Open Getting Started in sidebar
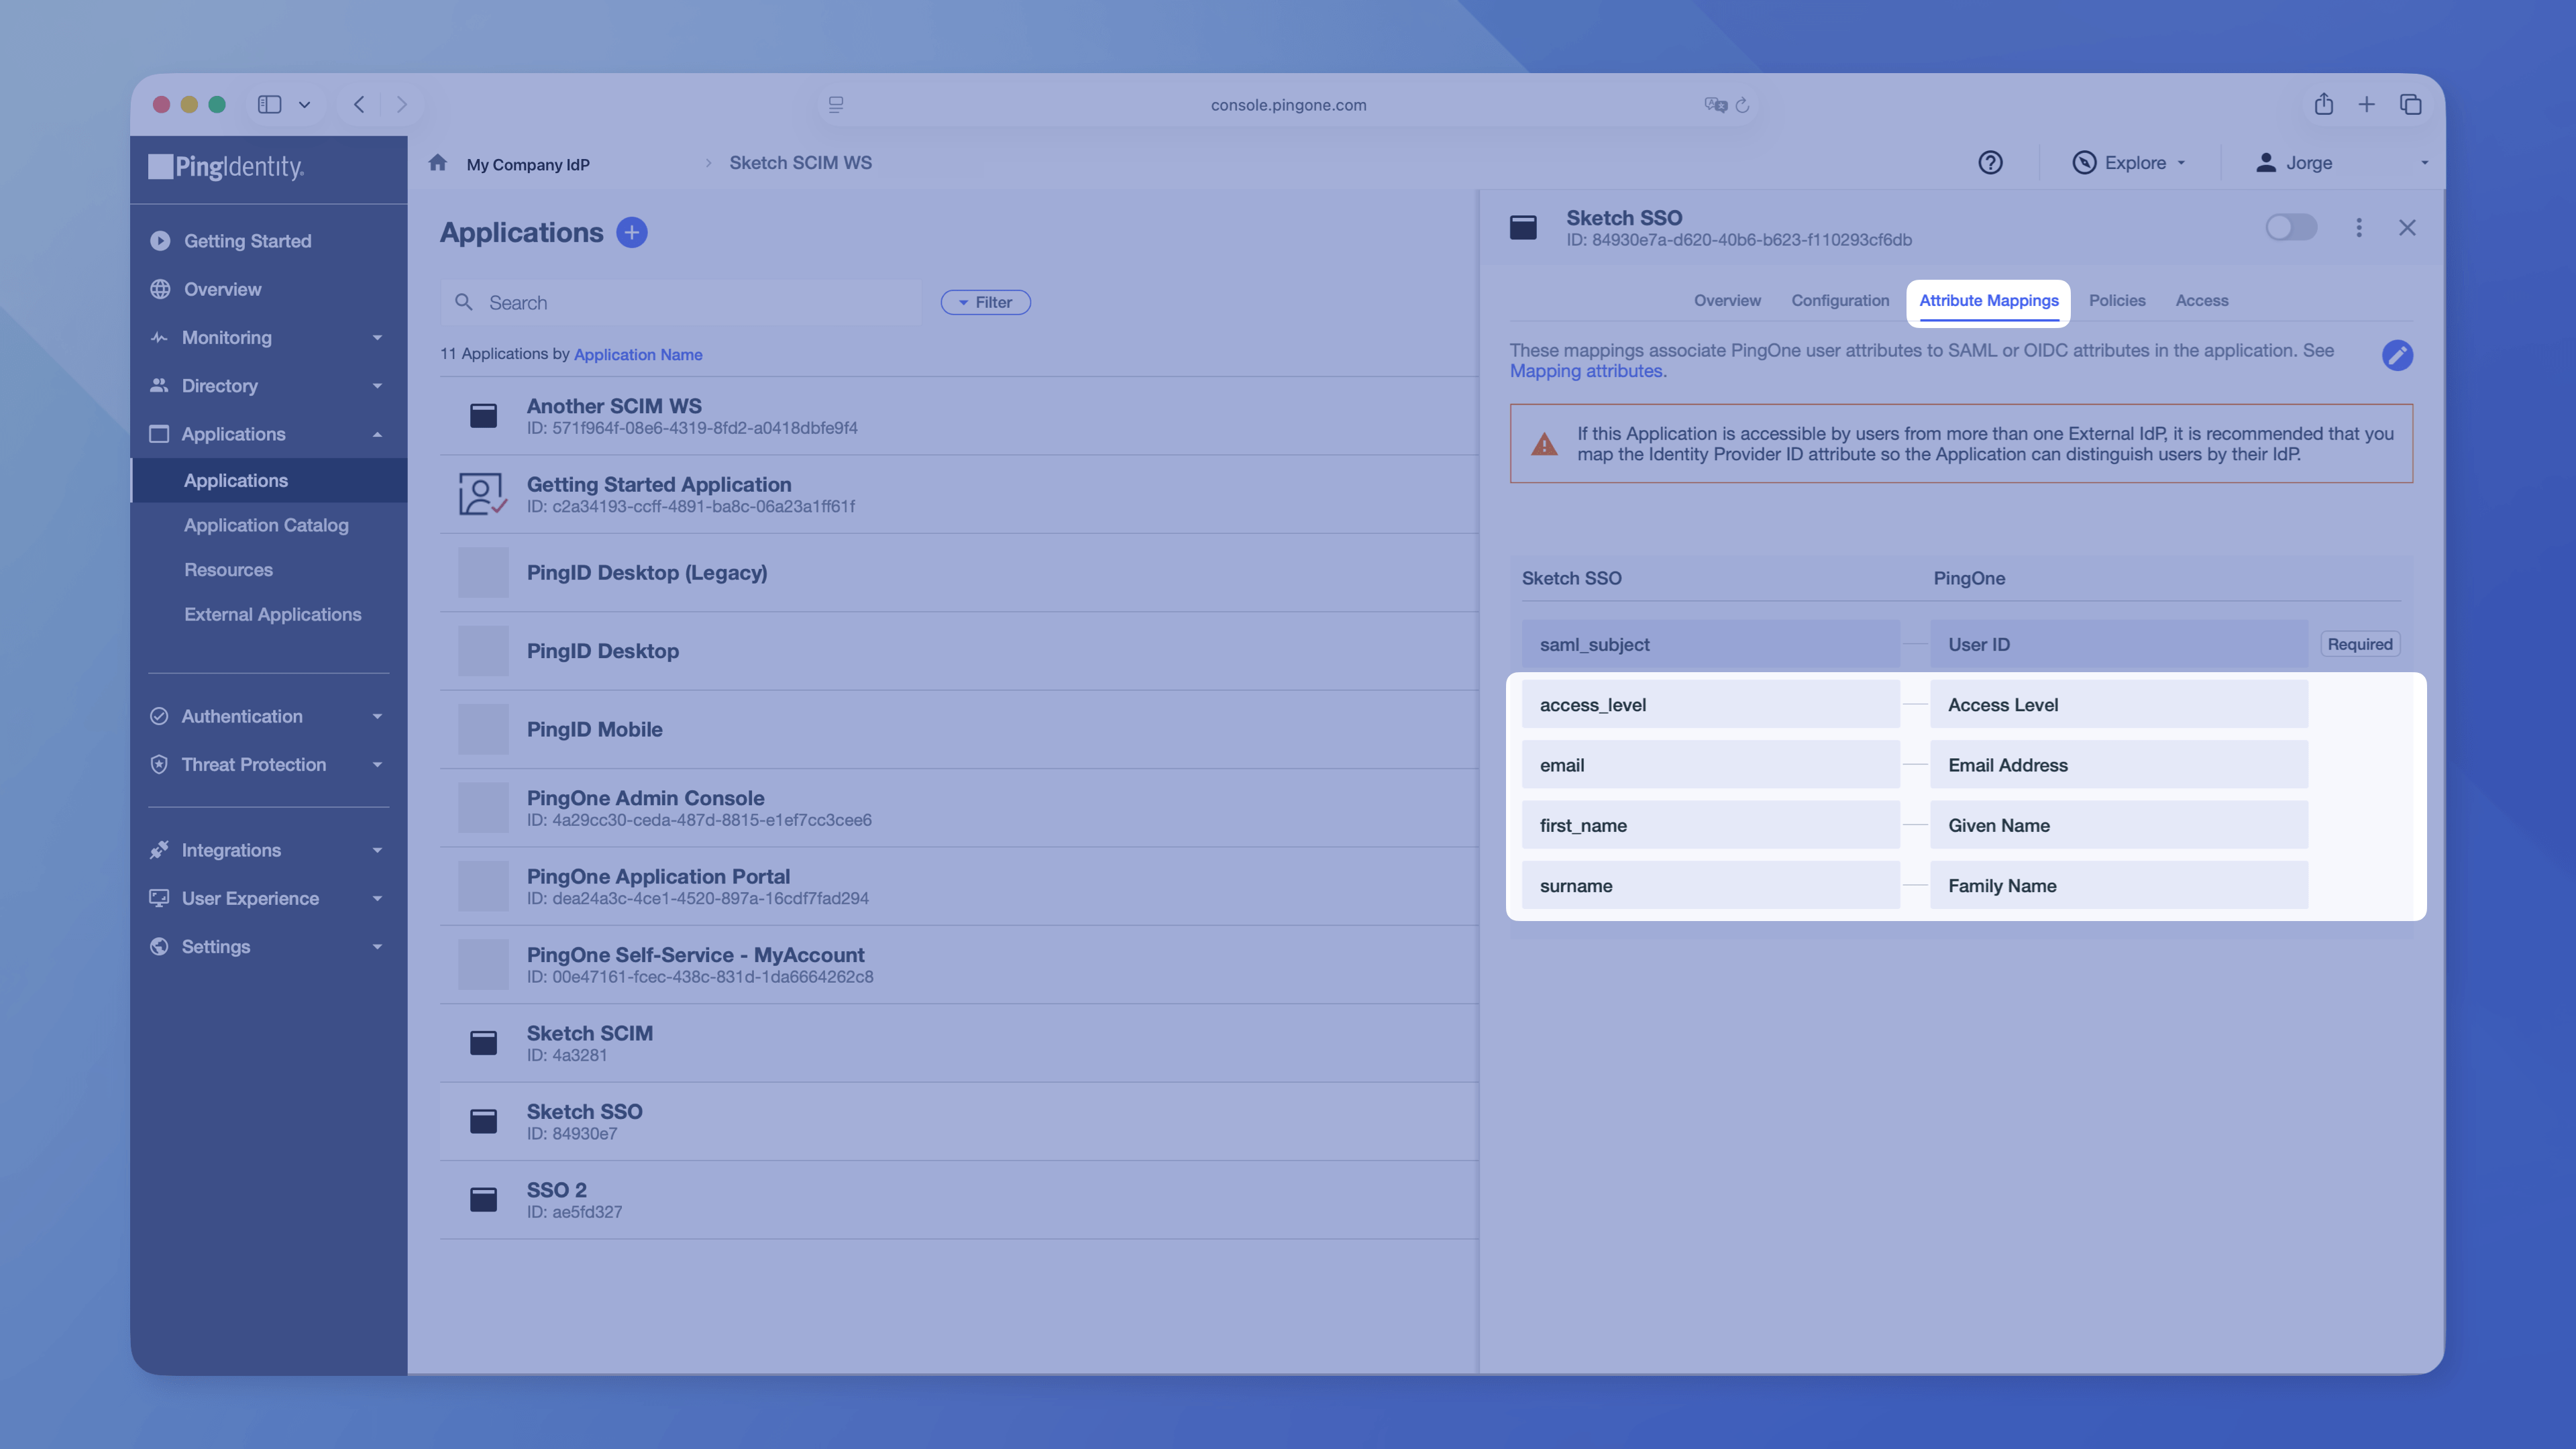The width and height of the screenshot is (2576, 1449). [x=247, y=241]
